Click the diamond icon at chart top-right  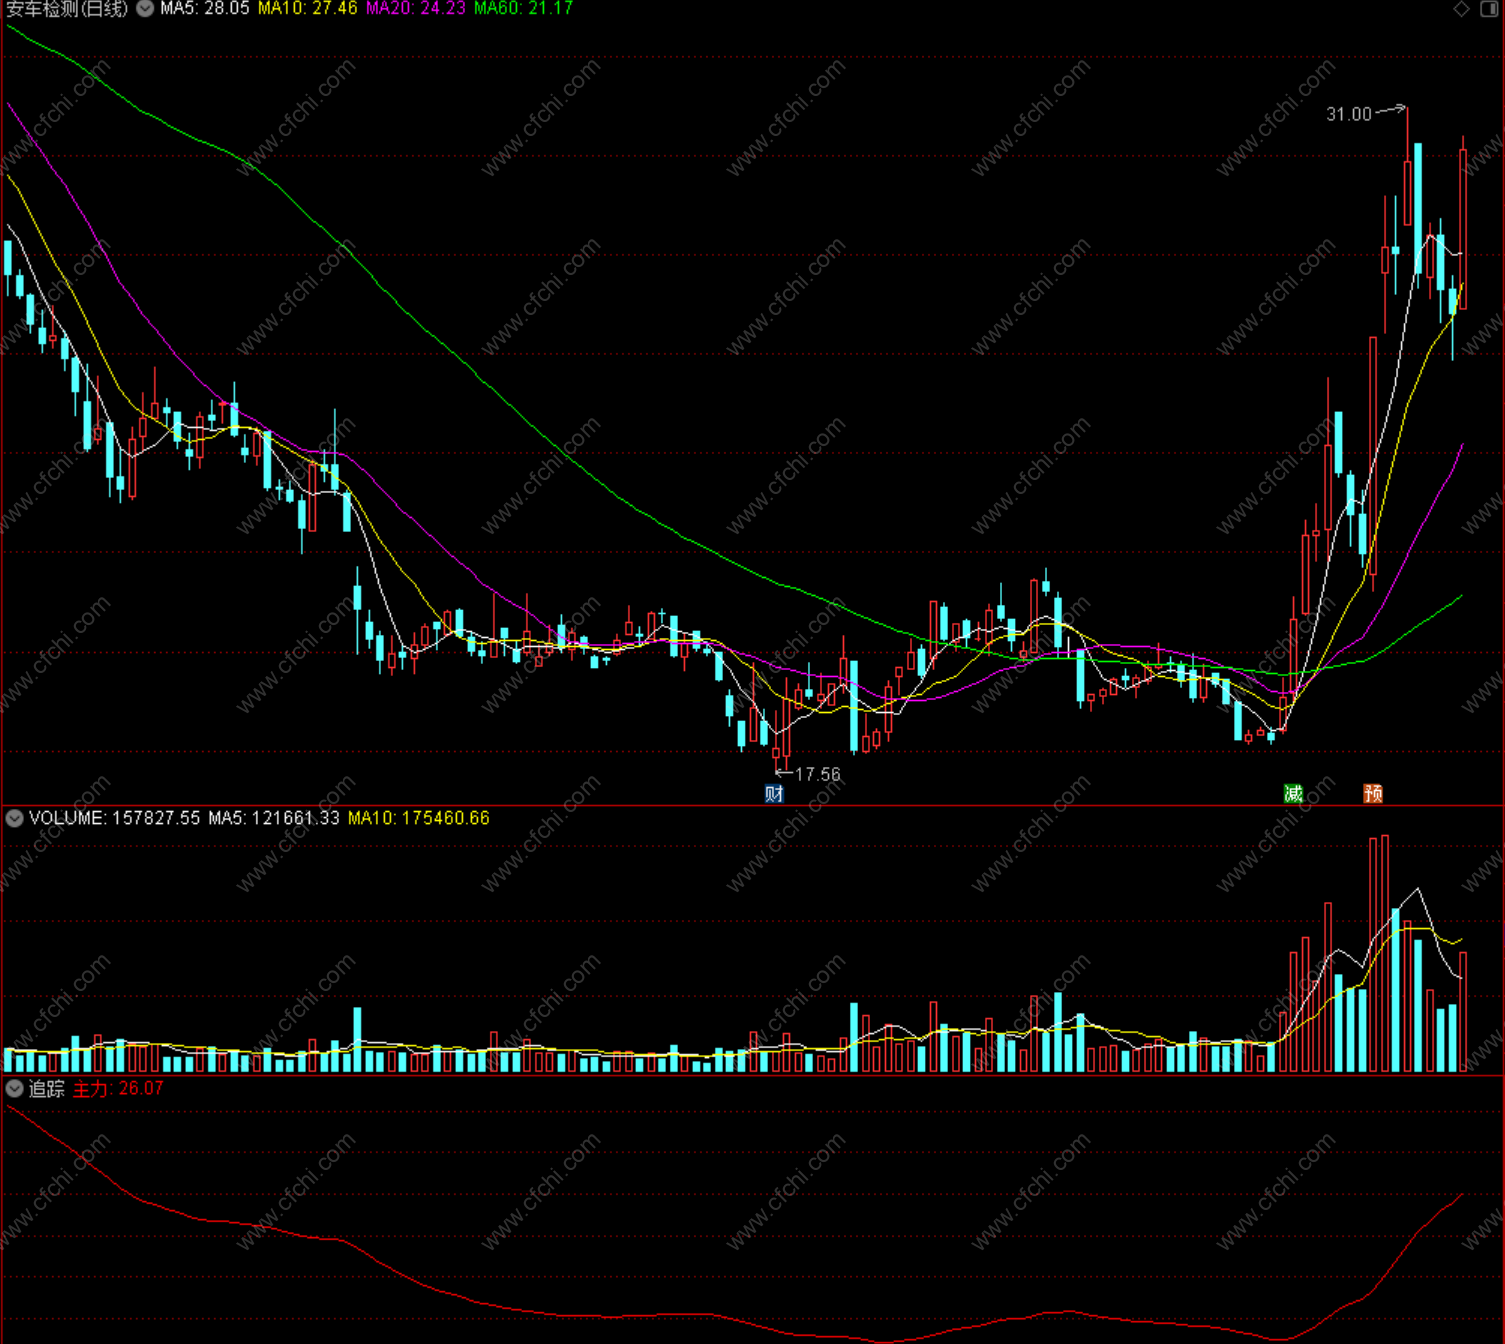(1461, 9)
